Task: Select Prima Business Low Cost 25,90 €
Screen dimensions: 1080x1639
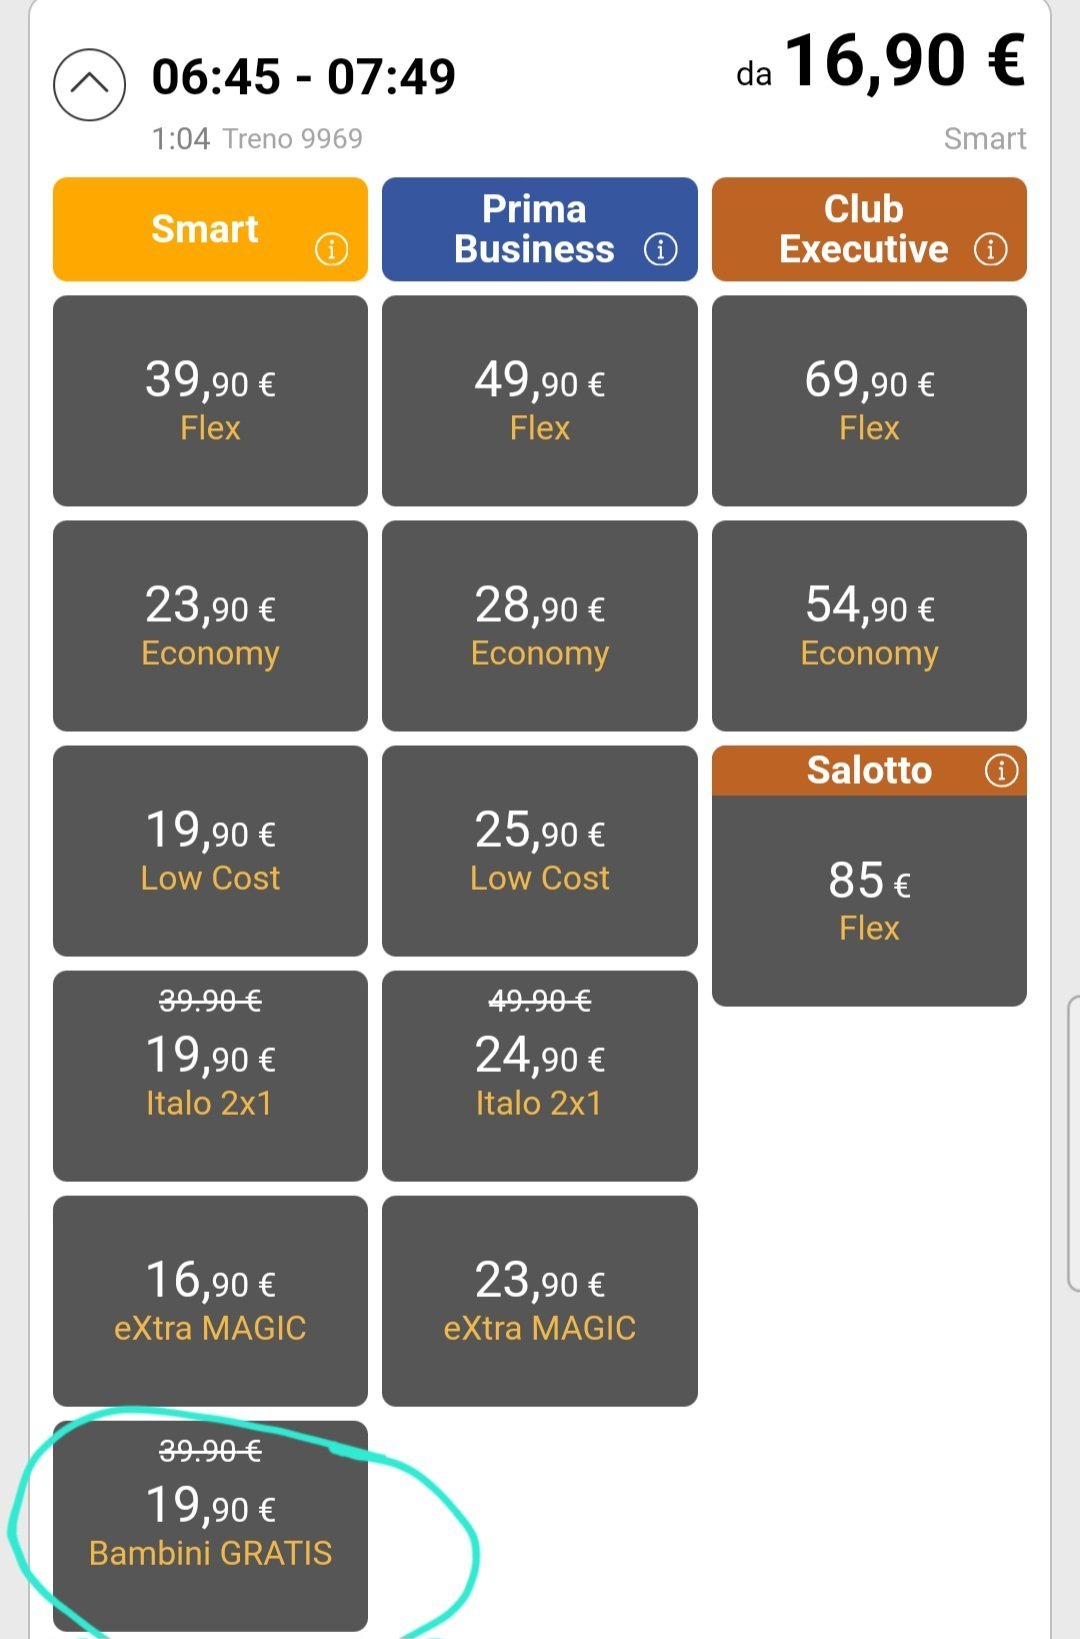Action: pos(539,851)
